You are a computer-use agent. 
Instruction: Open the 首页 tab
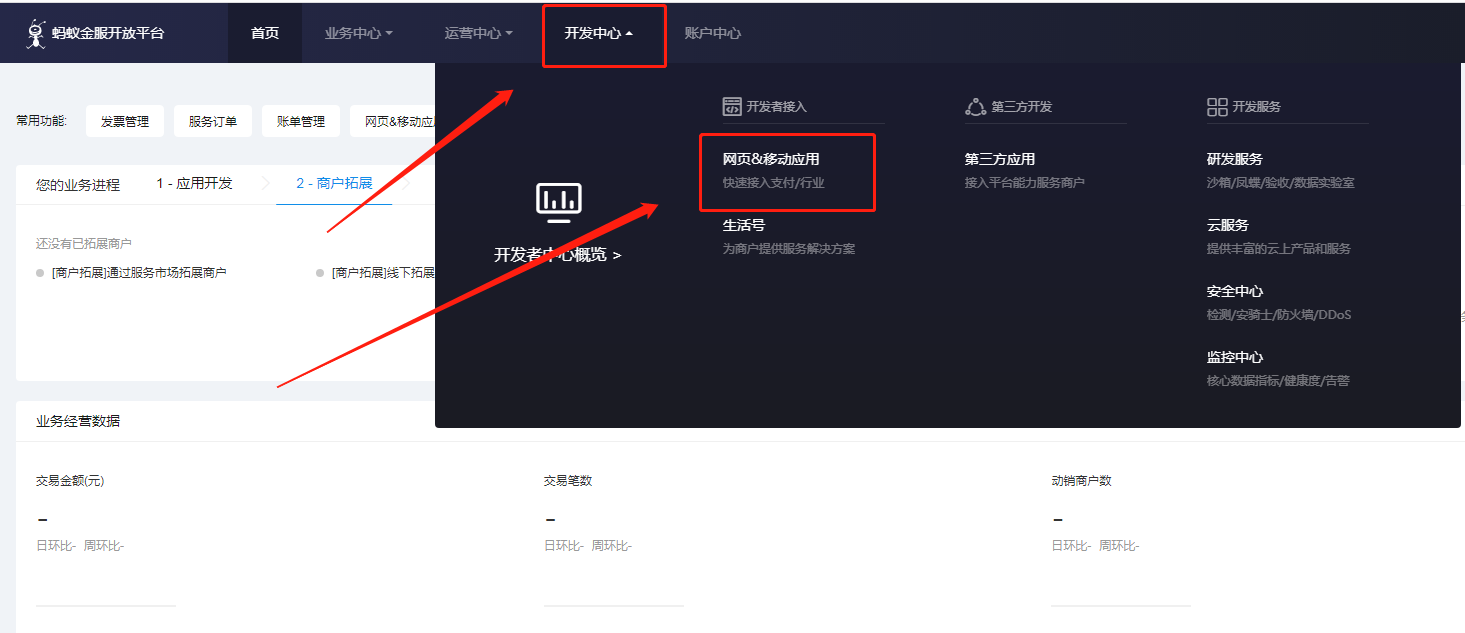pyautogui.click(x=265, y=33)
